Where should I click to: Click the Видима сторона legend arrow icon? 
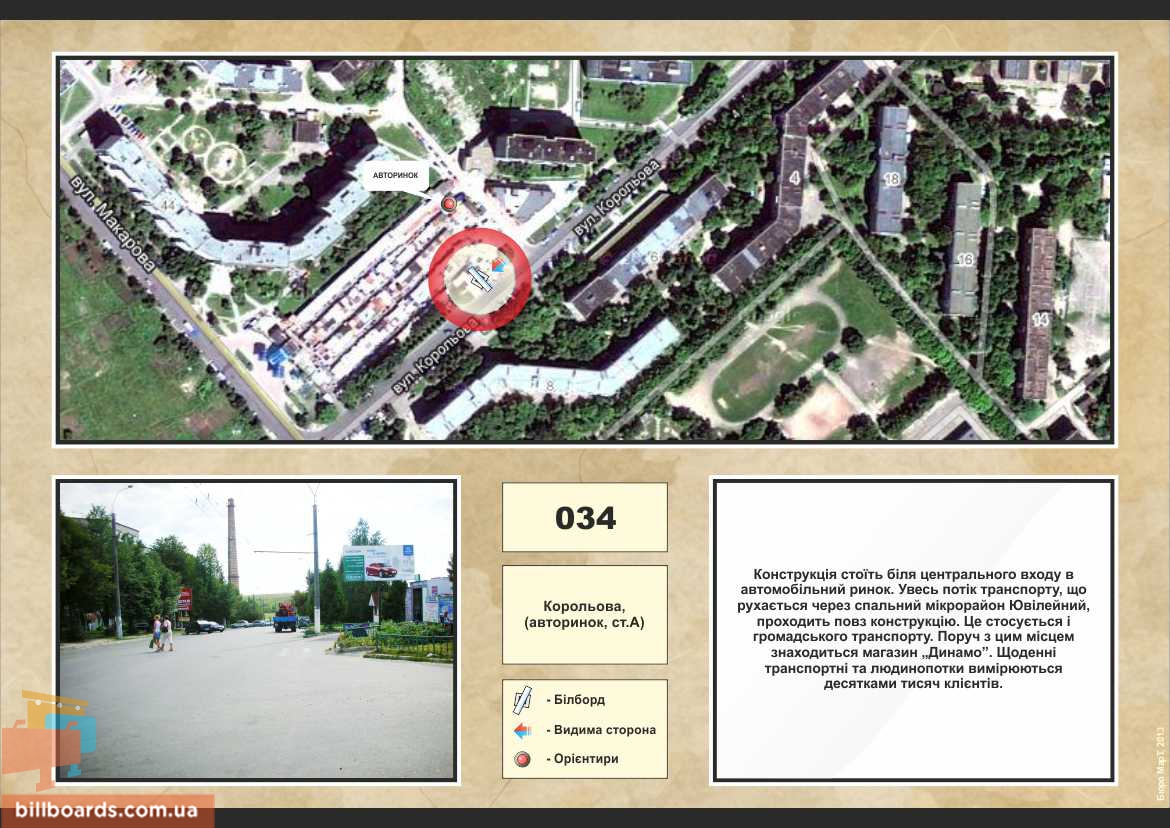pos(522,730)
